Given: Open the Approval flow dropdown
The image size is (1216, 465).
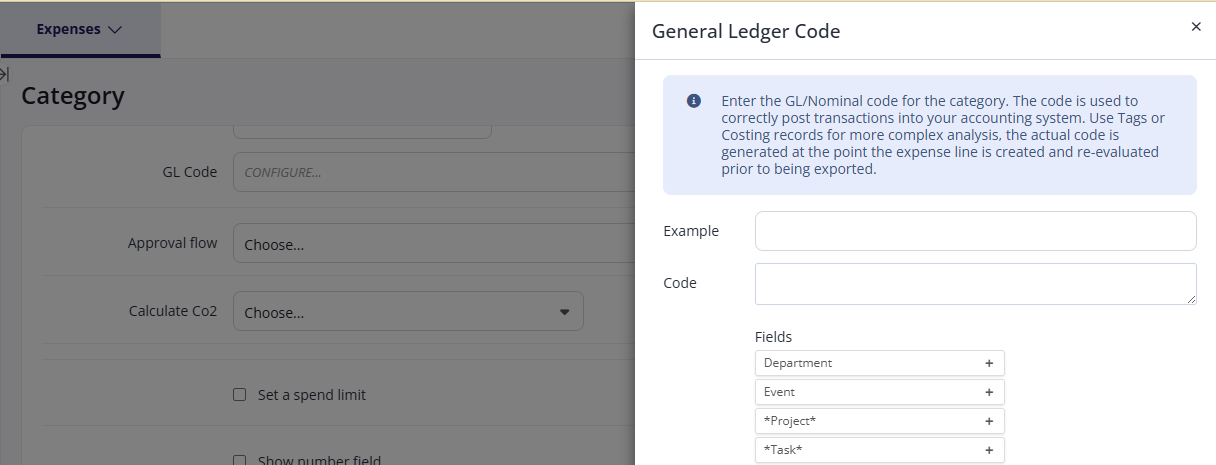Looking at the screenshot, I should pyautogui.click(x=434, y=243).
